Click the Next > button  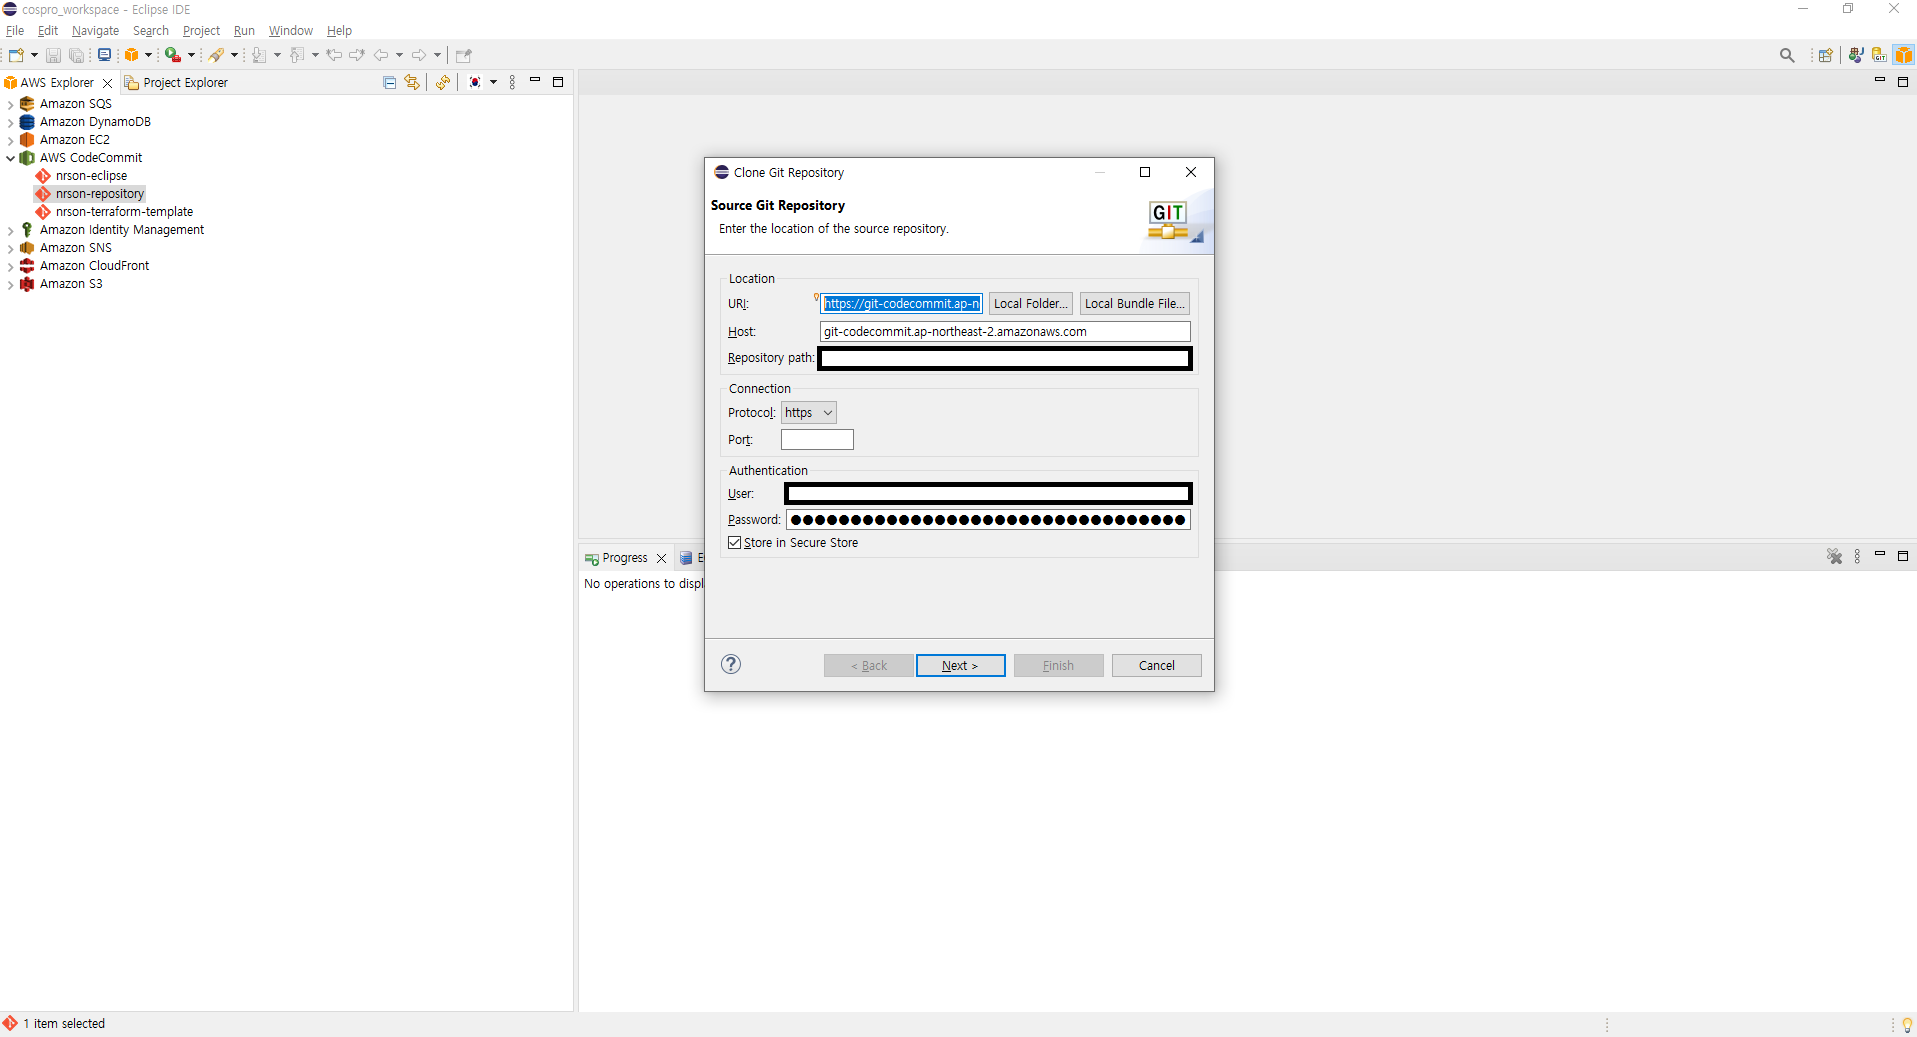pos(960,666)
